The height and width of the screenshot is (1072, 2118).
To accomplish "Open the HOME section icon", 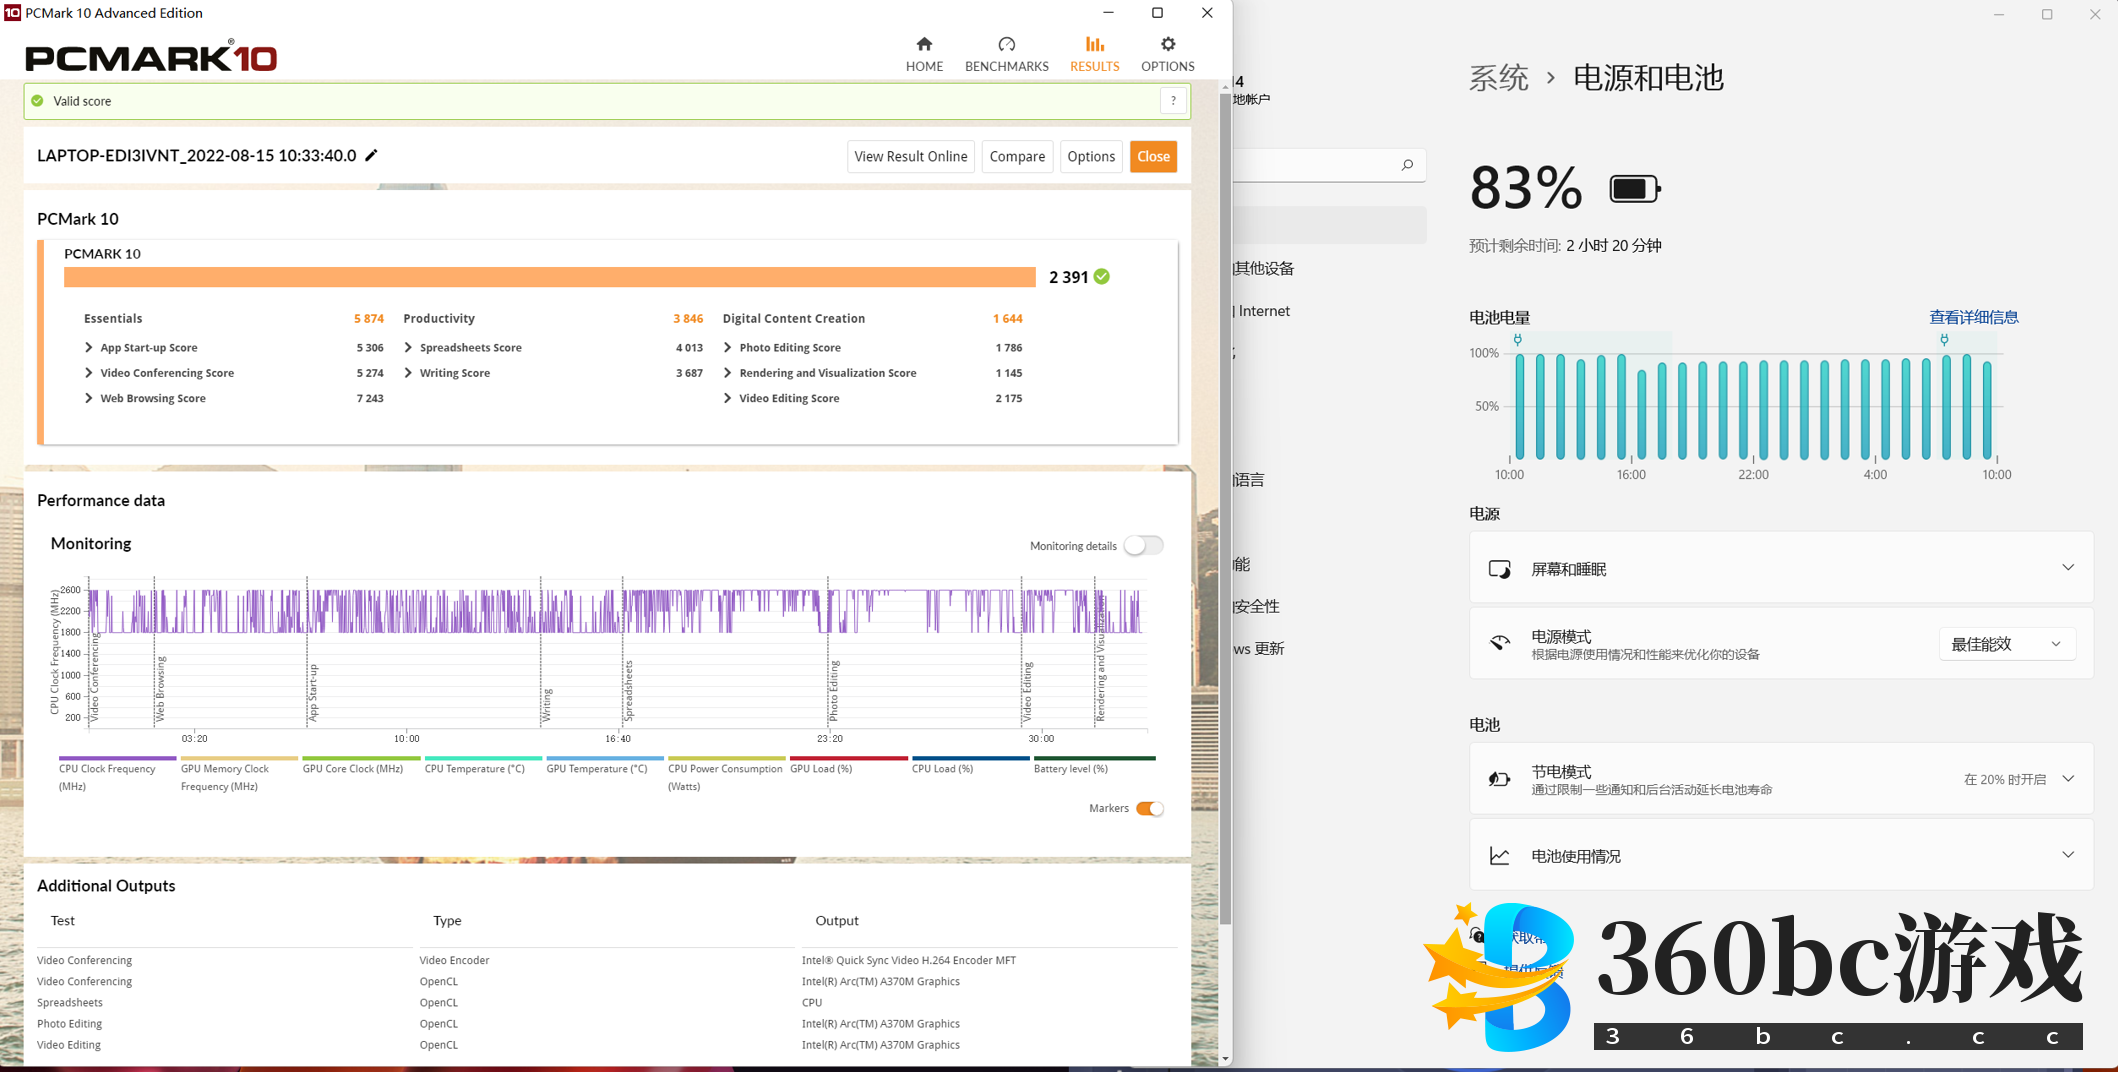I will (924, 44).
